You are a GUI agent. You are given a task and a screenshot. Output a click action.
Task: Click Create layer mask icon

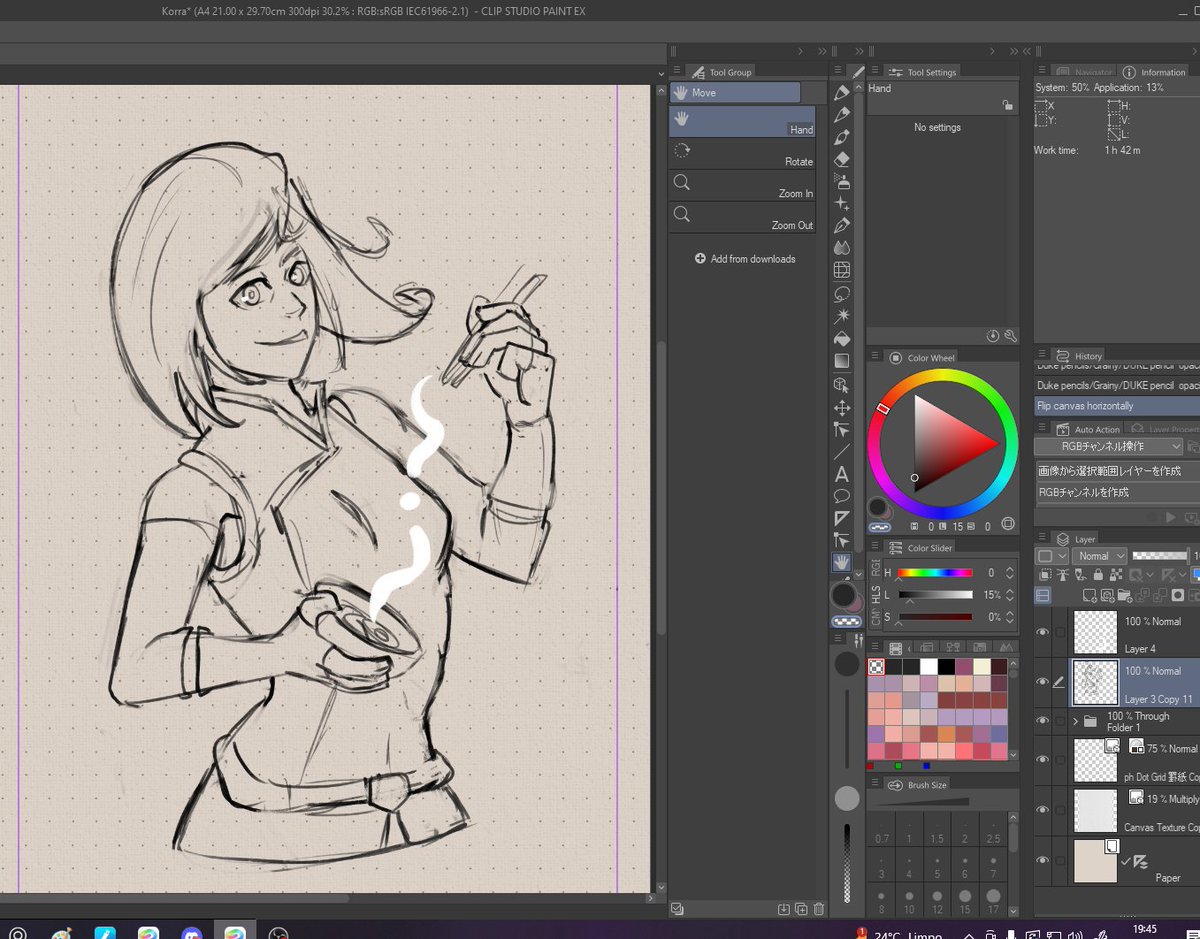(1178, 595)
